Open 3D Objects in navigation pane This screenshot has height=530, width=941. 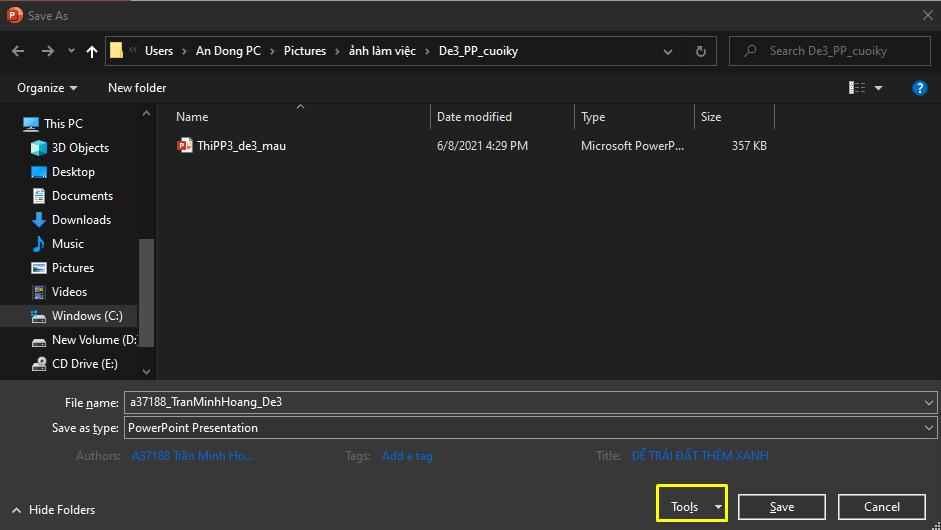pos(80,148)
